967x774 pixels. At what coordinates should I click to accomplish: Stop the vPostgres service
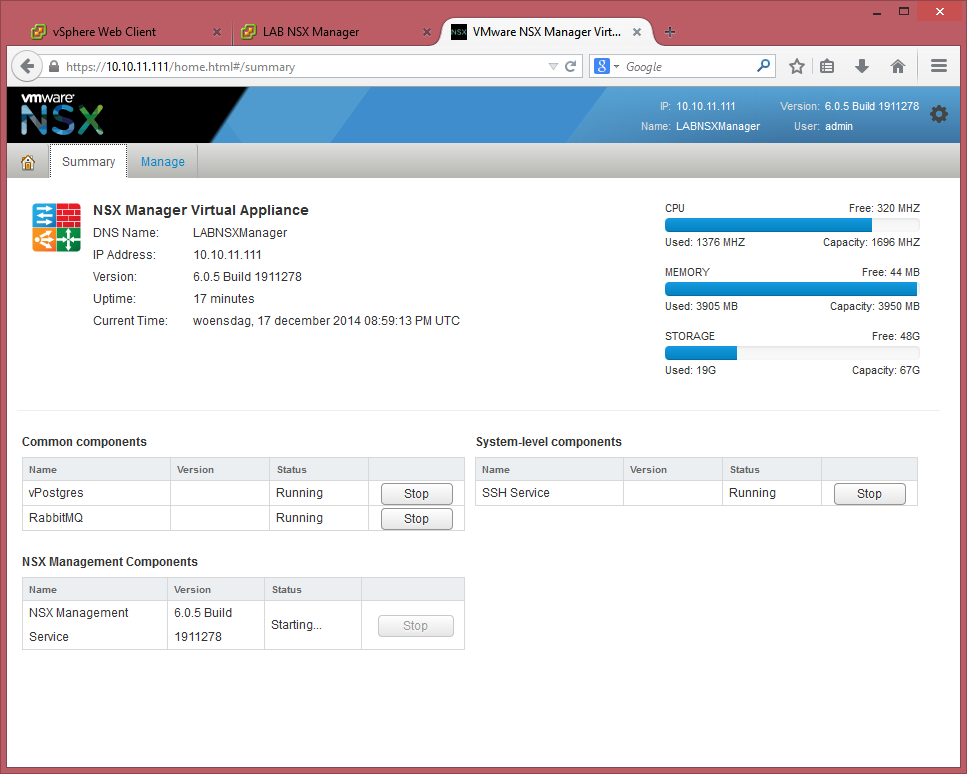(416, 494)
